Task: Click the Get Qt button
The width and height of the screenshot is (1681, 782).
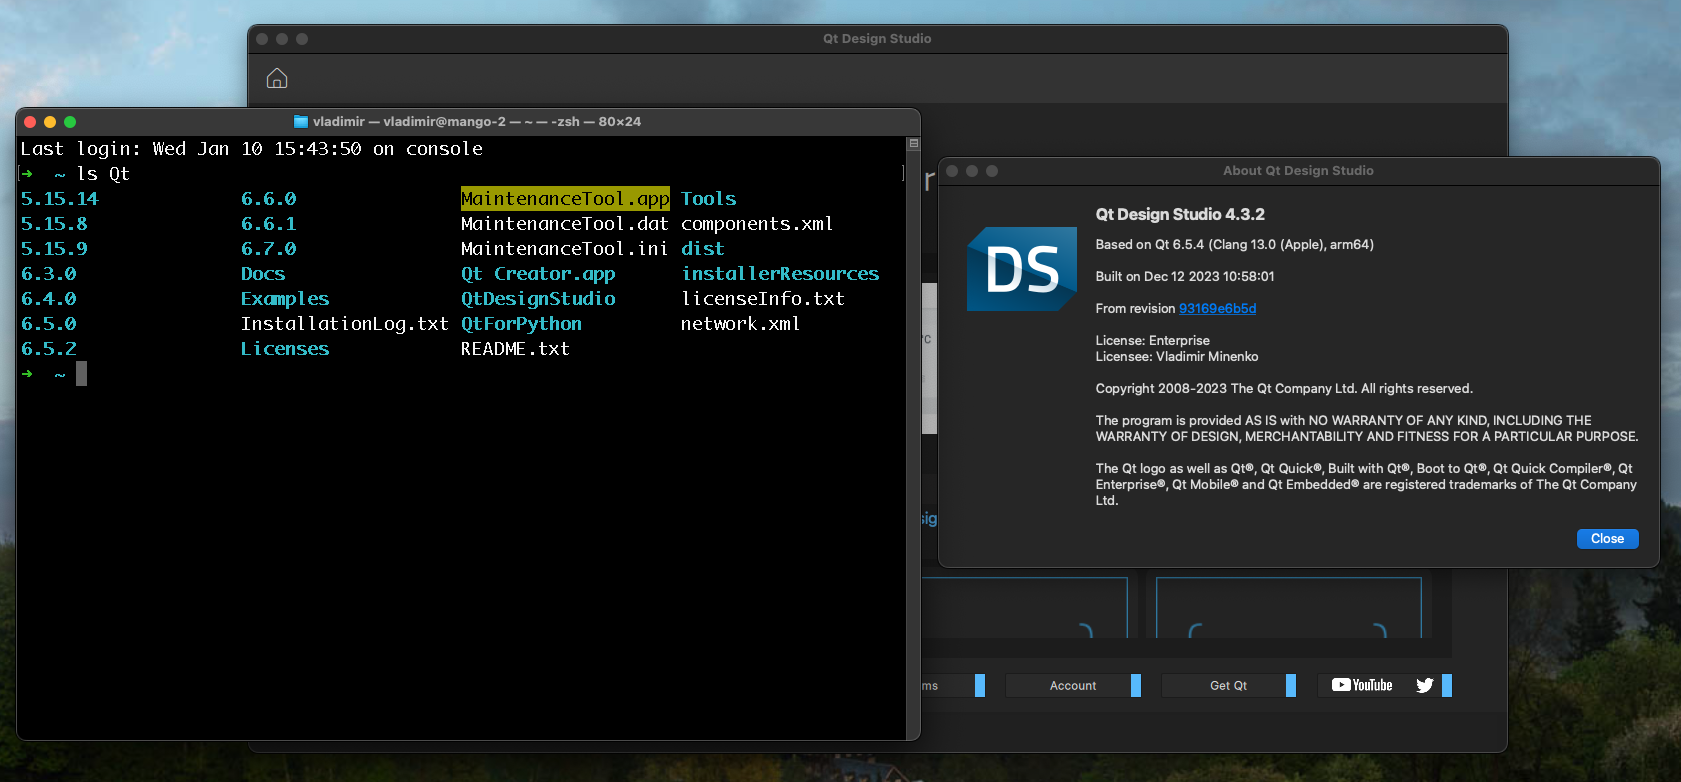Action: (x=1228, y=685)
